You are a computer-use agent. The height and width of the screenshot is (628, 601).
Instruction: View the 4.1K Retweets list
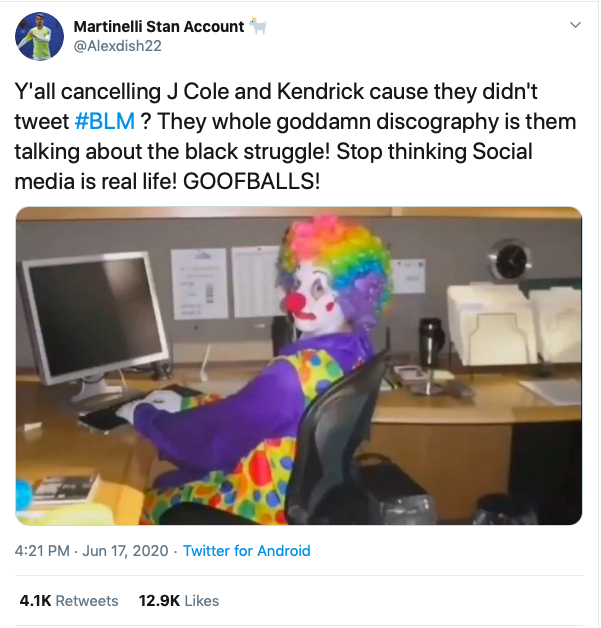click(x=69, y=601)
